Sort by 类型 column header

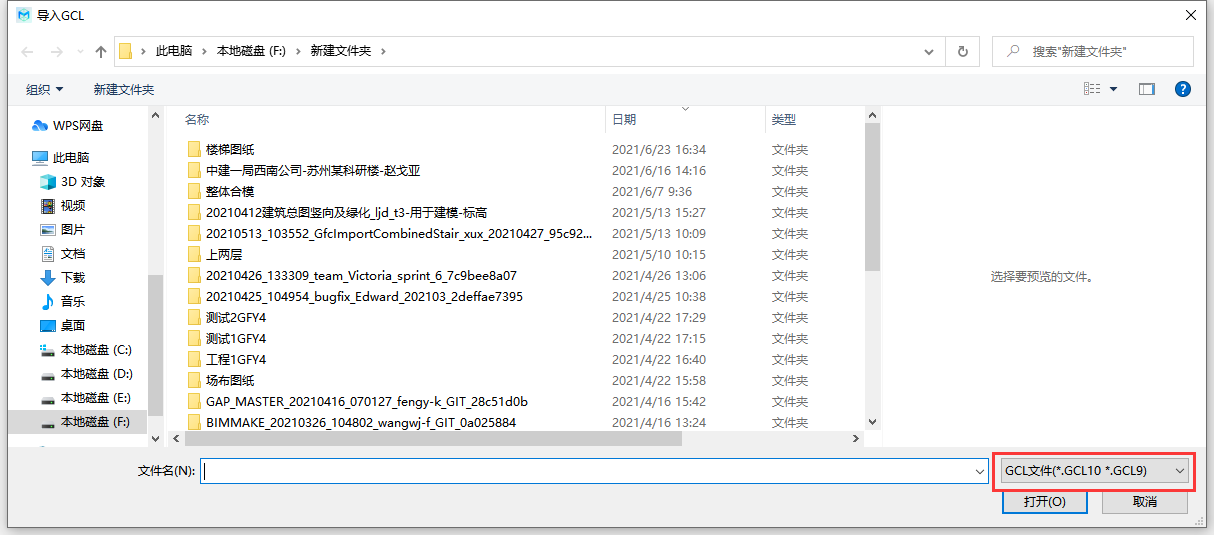tap(784, 119)
